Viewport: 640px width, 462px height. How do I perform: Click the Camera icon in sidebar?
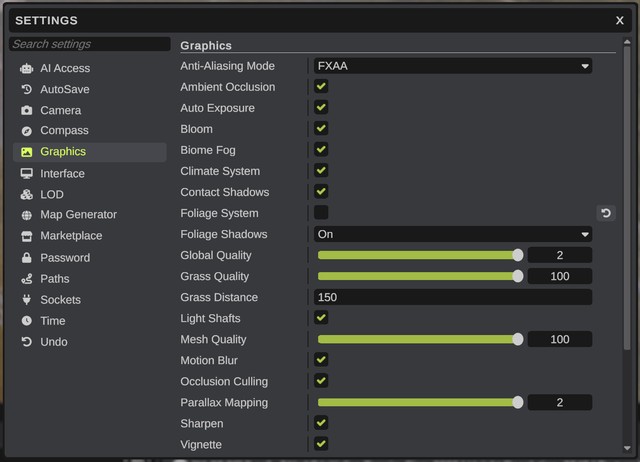(x=27, y=110)
